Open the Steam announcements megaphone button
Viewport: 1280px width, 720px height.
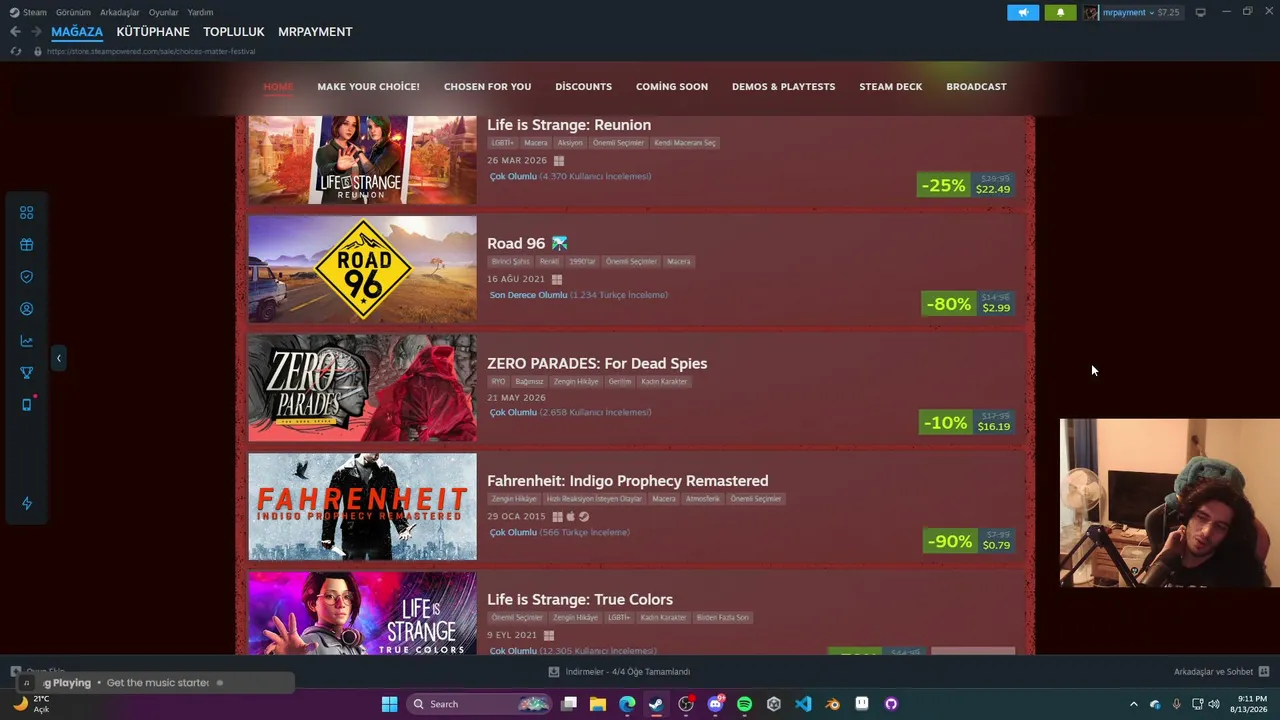click(x=1023, y=12)
